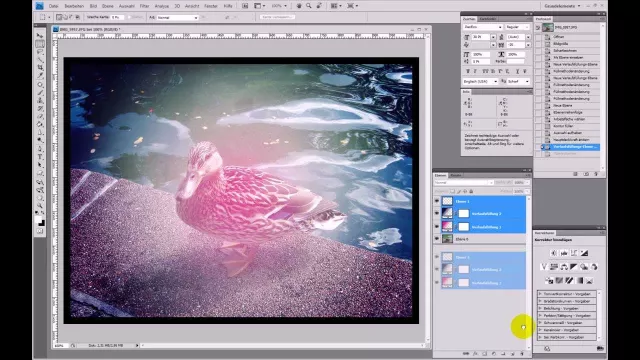Toggle Faux Bold in Zeichen panel
Image resolution: width=640 pixels, height=360 pixels.
coord(468,71)
